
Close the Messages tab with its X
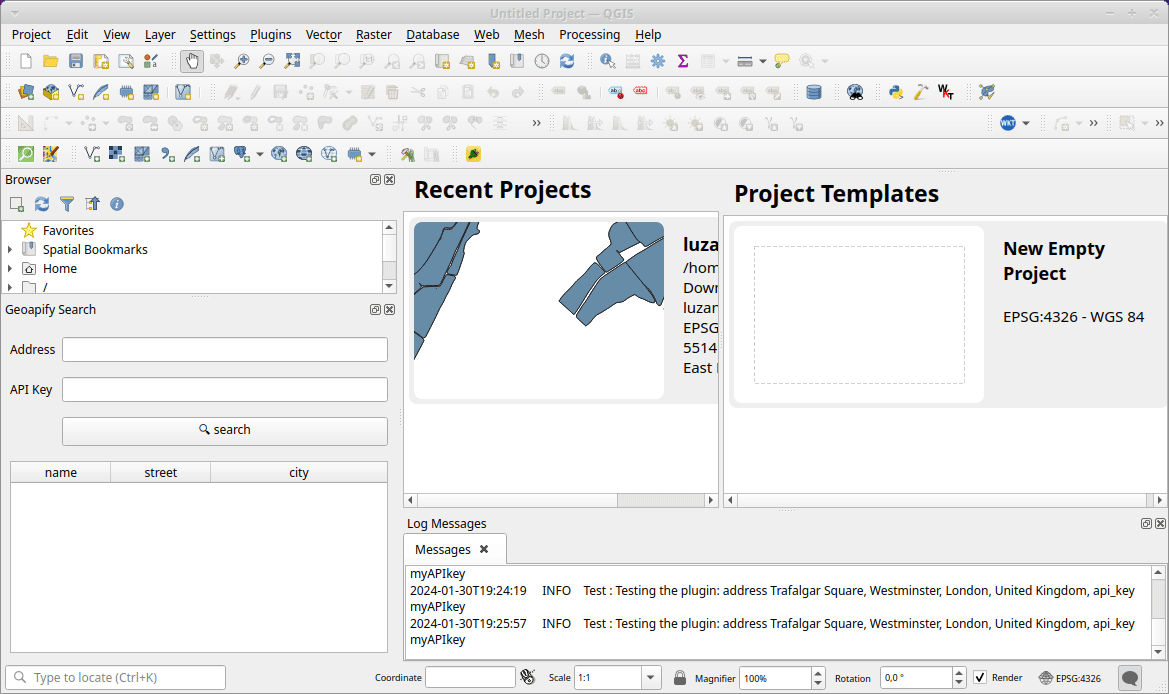pos(484,549)
